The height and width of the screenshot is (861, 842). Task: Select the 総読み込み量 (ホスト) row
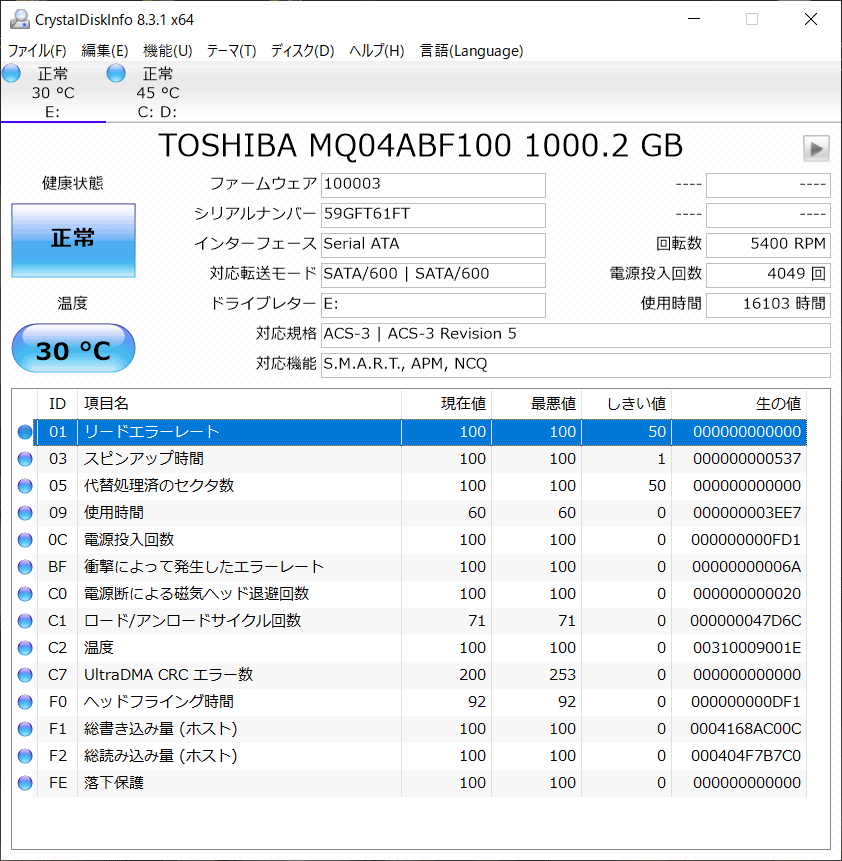(x=420, y=756)
